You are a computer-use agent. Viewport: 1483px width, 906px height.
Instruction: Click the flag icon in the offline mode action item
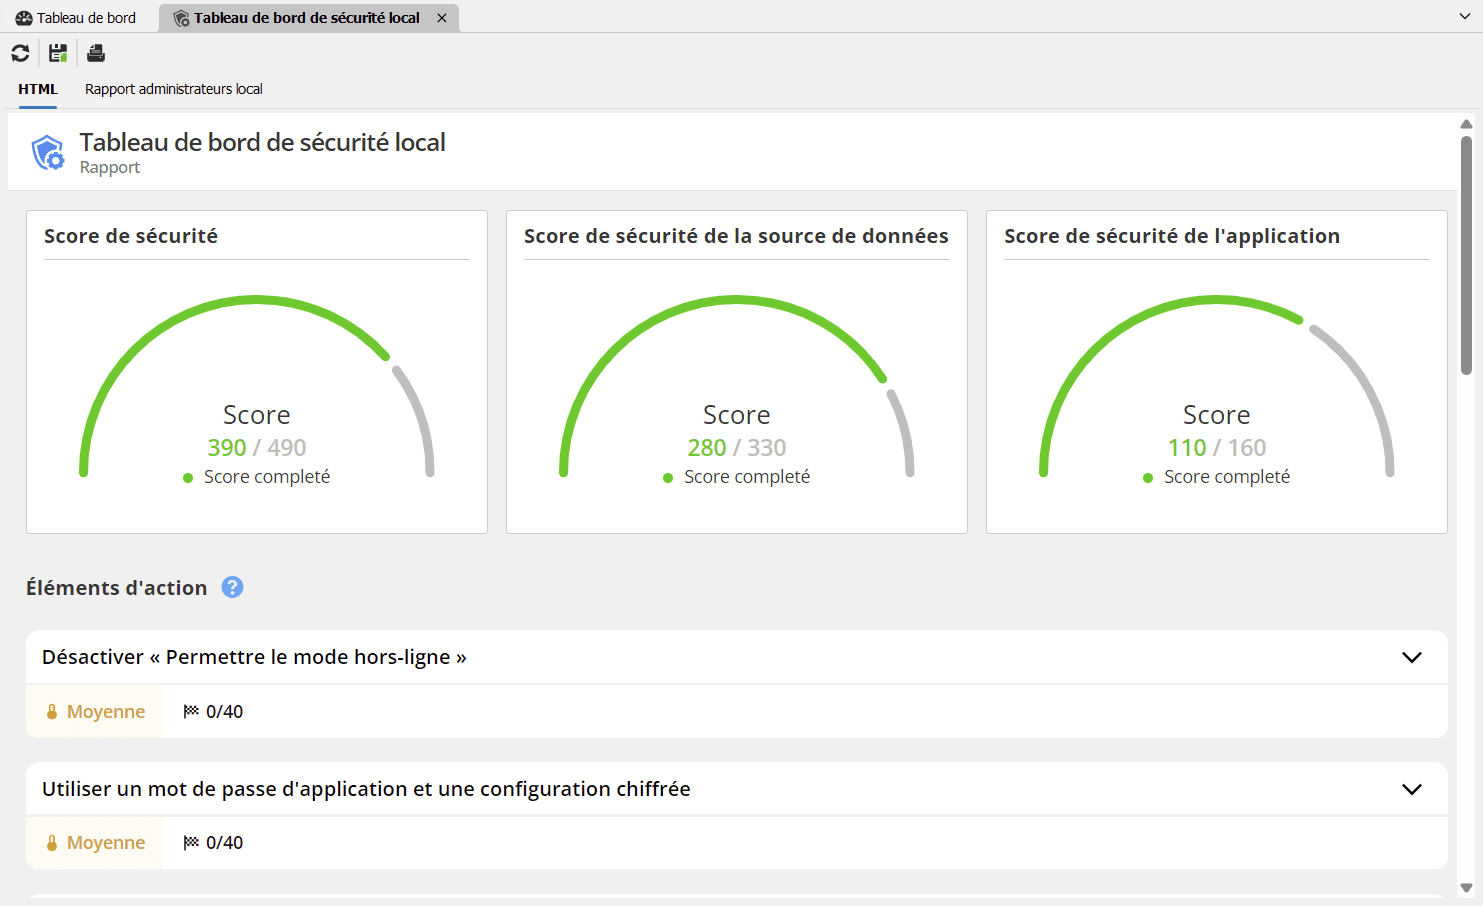point(191,711)
